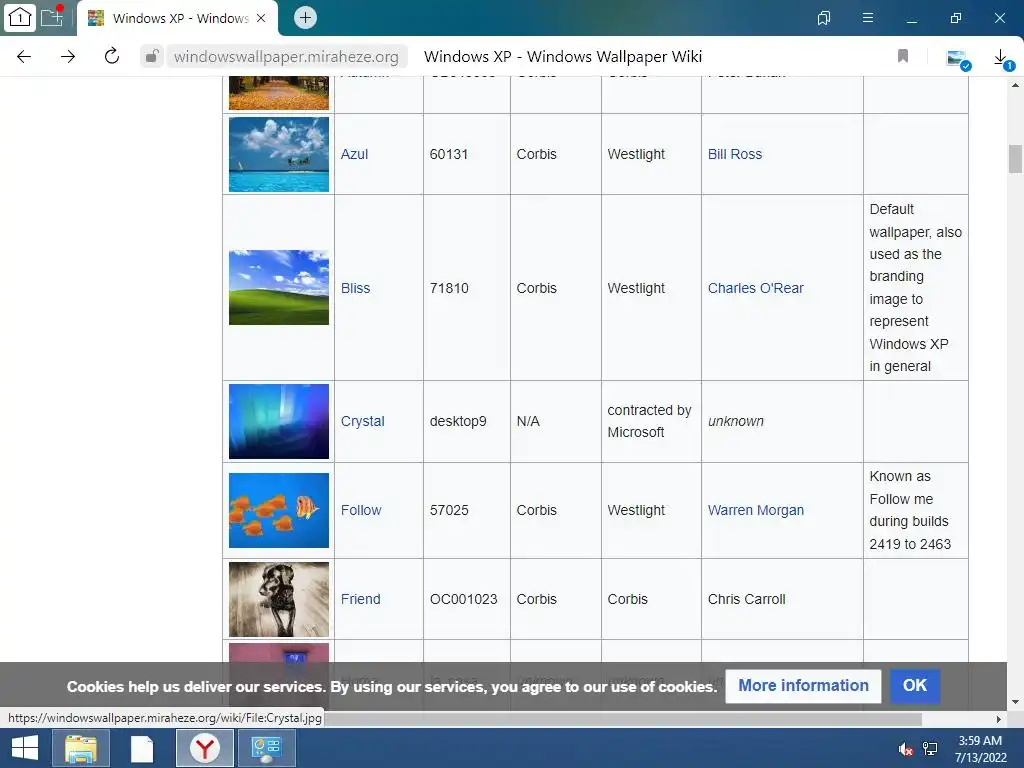
Task: Bookmark this page with the ribbon icon
Action: pos(903,56)
